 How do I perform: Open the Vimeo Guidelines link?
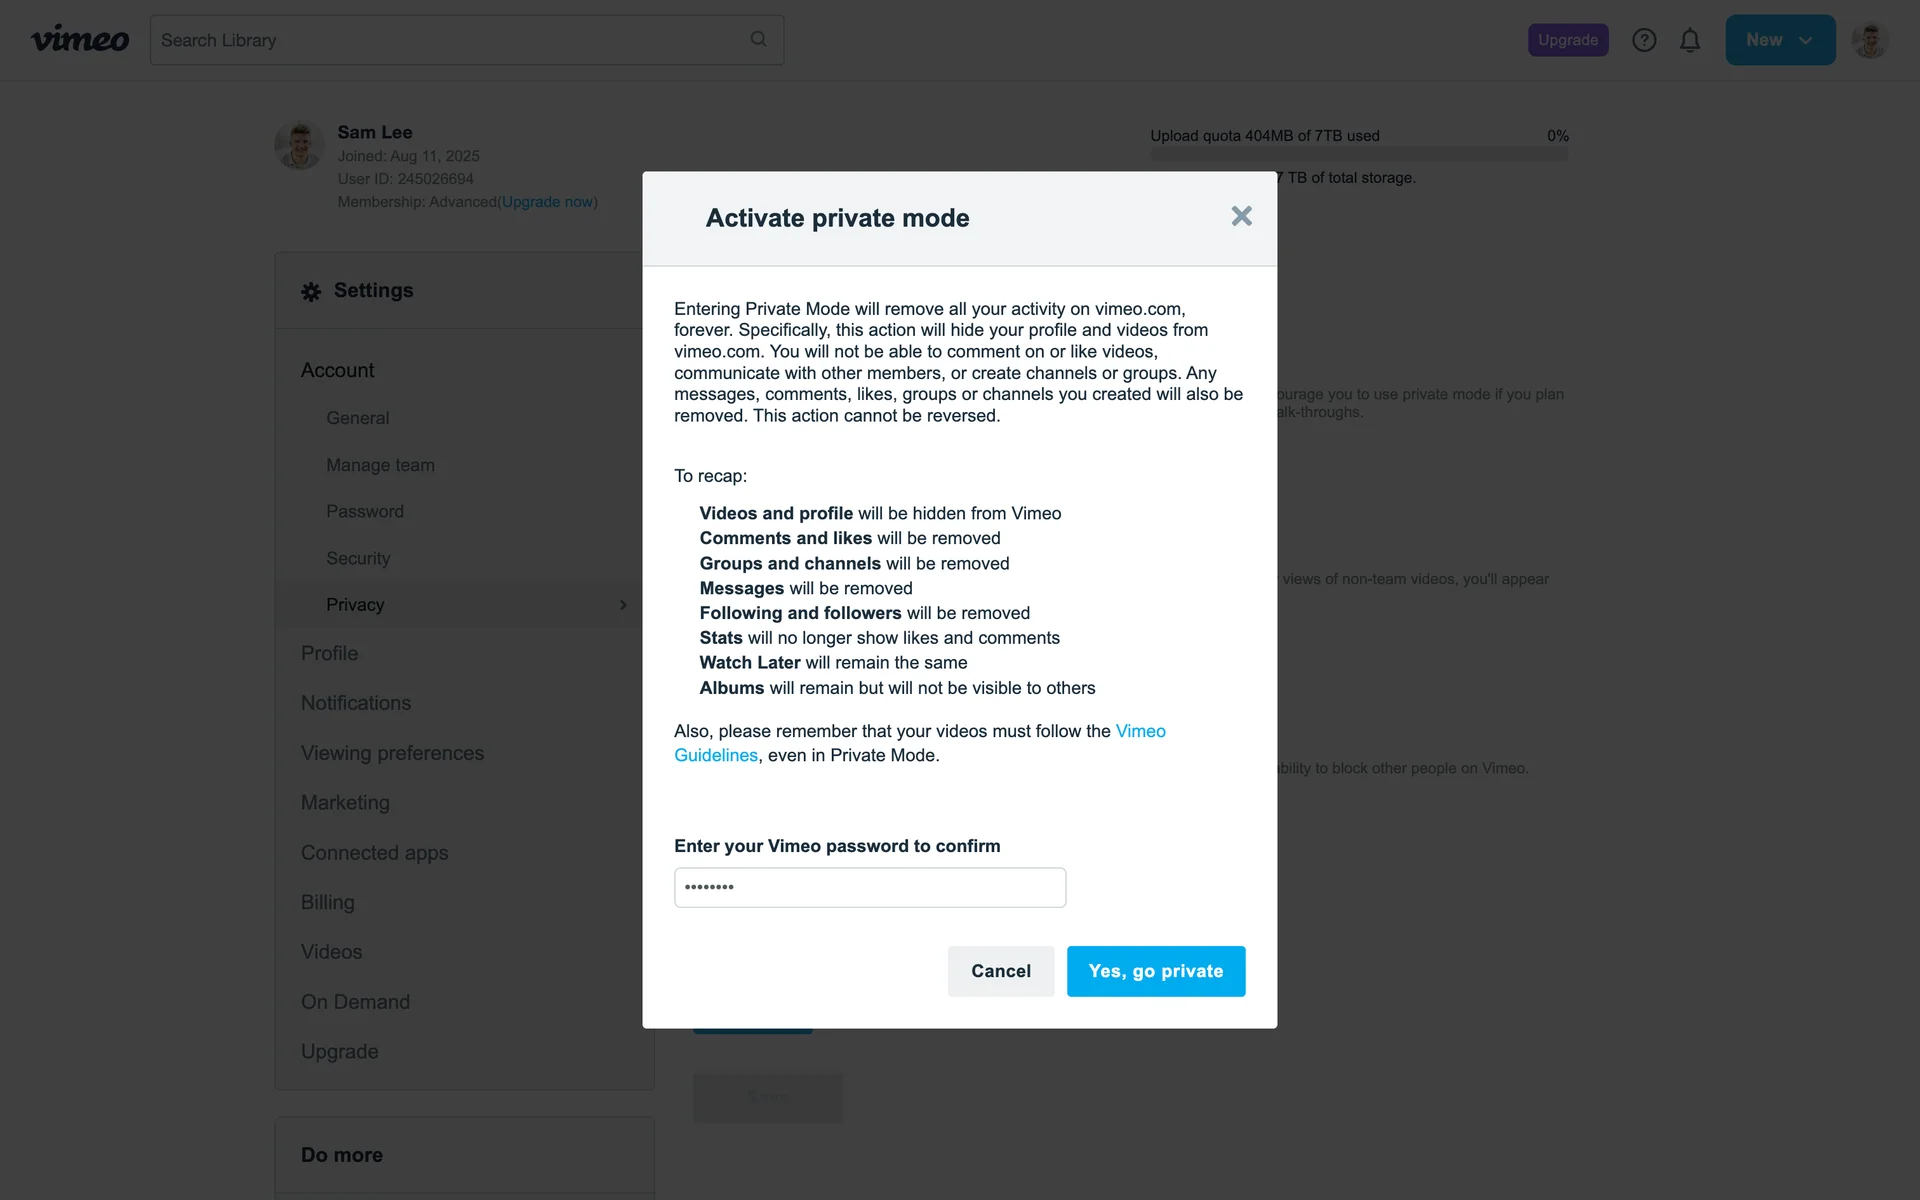point(1140,731)
